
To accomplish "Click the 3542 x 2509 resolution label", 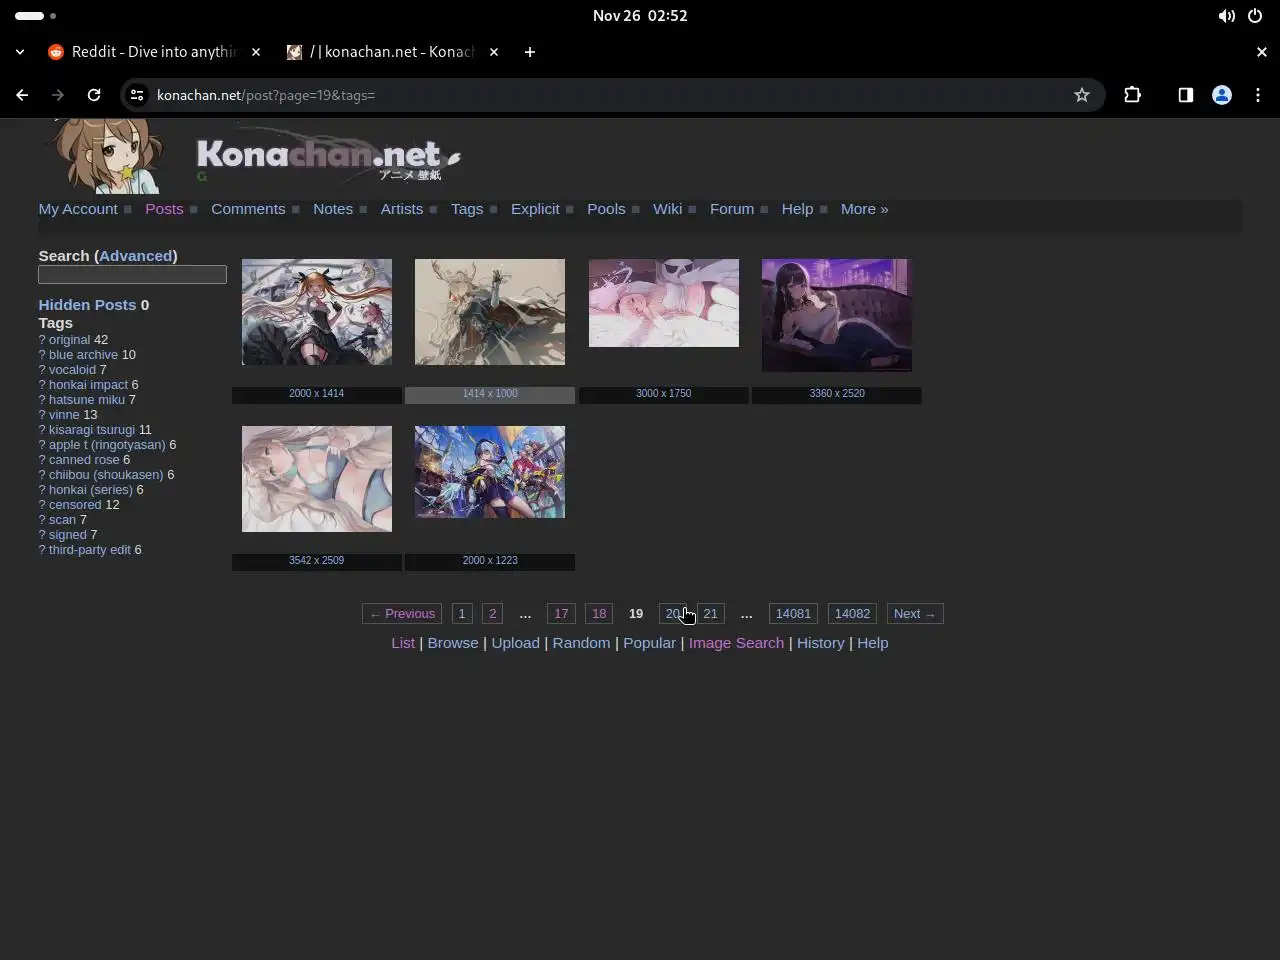I will click(317, 561).
